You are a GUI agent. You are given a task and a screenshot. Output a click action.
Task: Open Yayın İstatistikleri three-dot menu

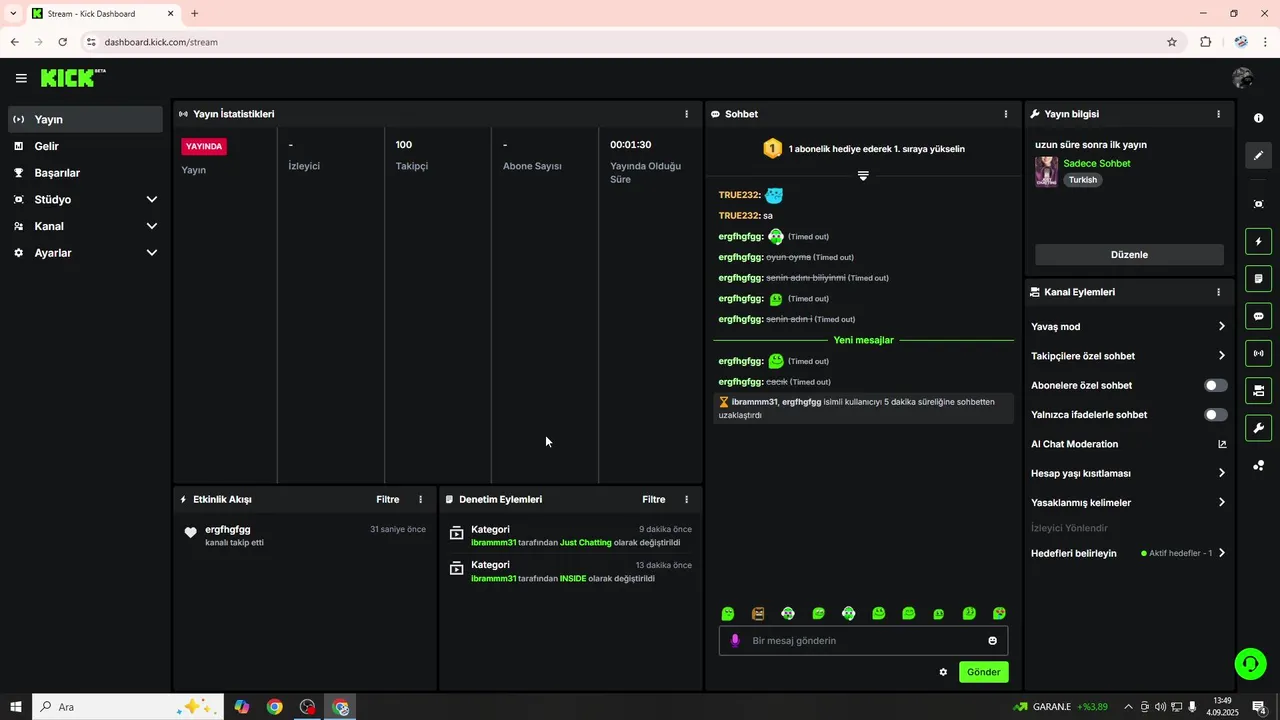[x=686, y=114]
